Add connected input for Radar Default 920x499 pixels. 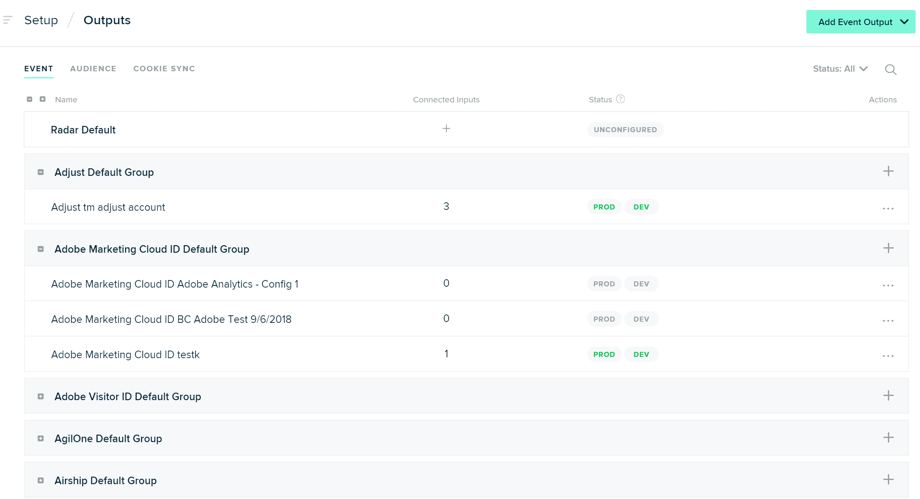446,129
